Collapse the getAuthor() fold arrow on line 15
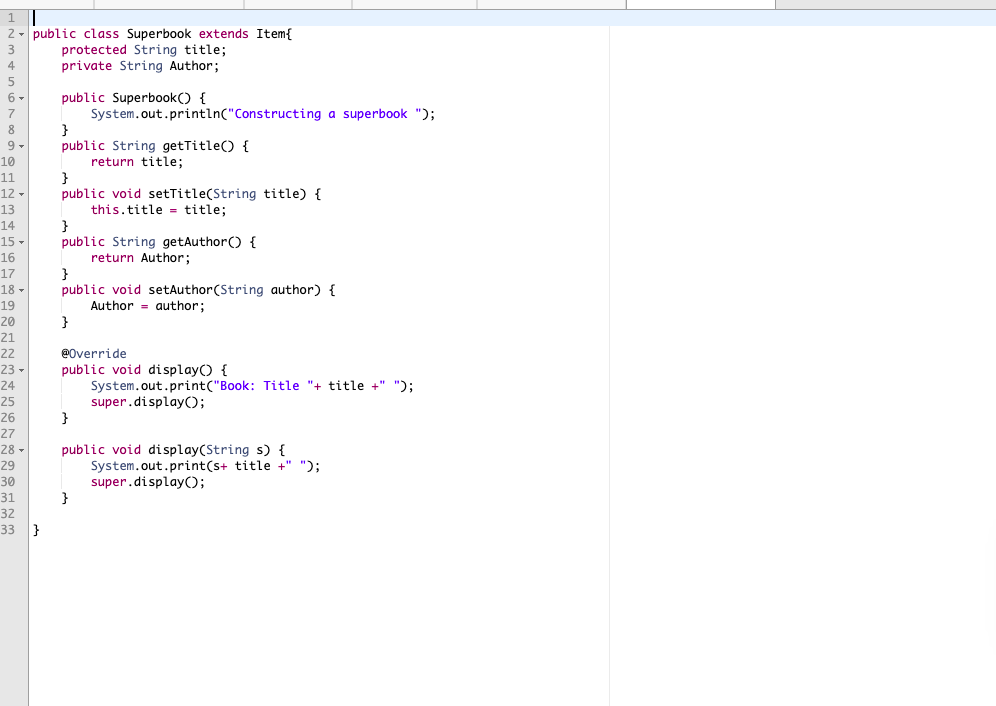 pyautogui.click(x=22, y=242)
